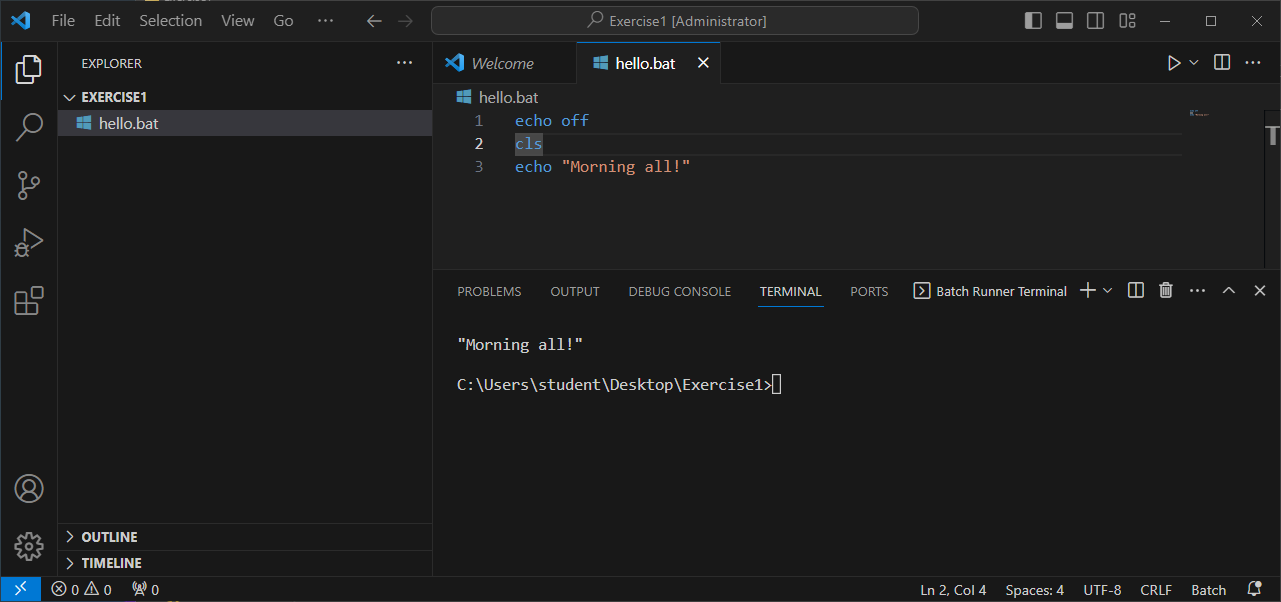
Task: Open the Source Control view
Action: coord(29,185)
